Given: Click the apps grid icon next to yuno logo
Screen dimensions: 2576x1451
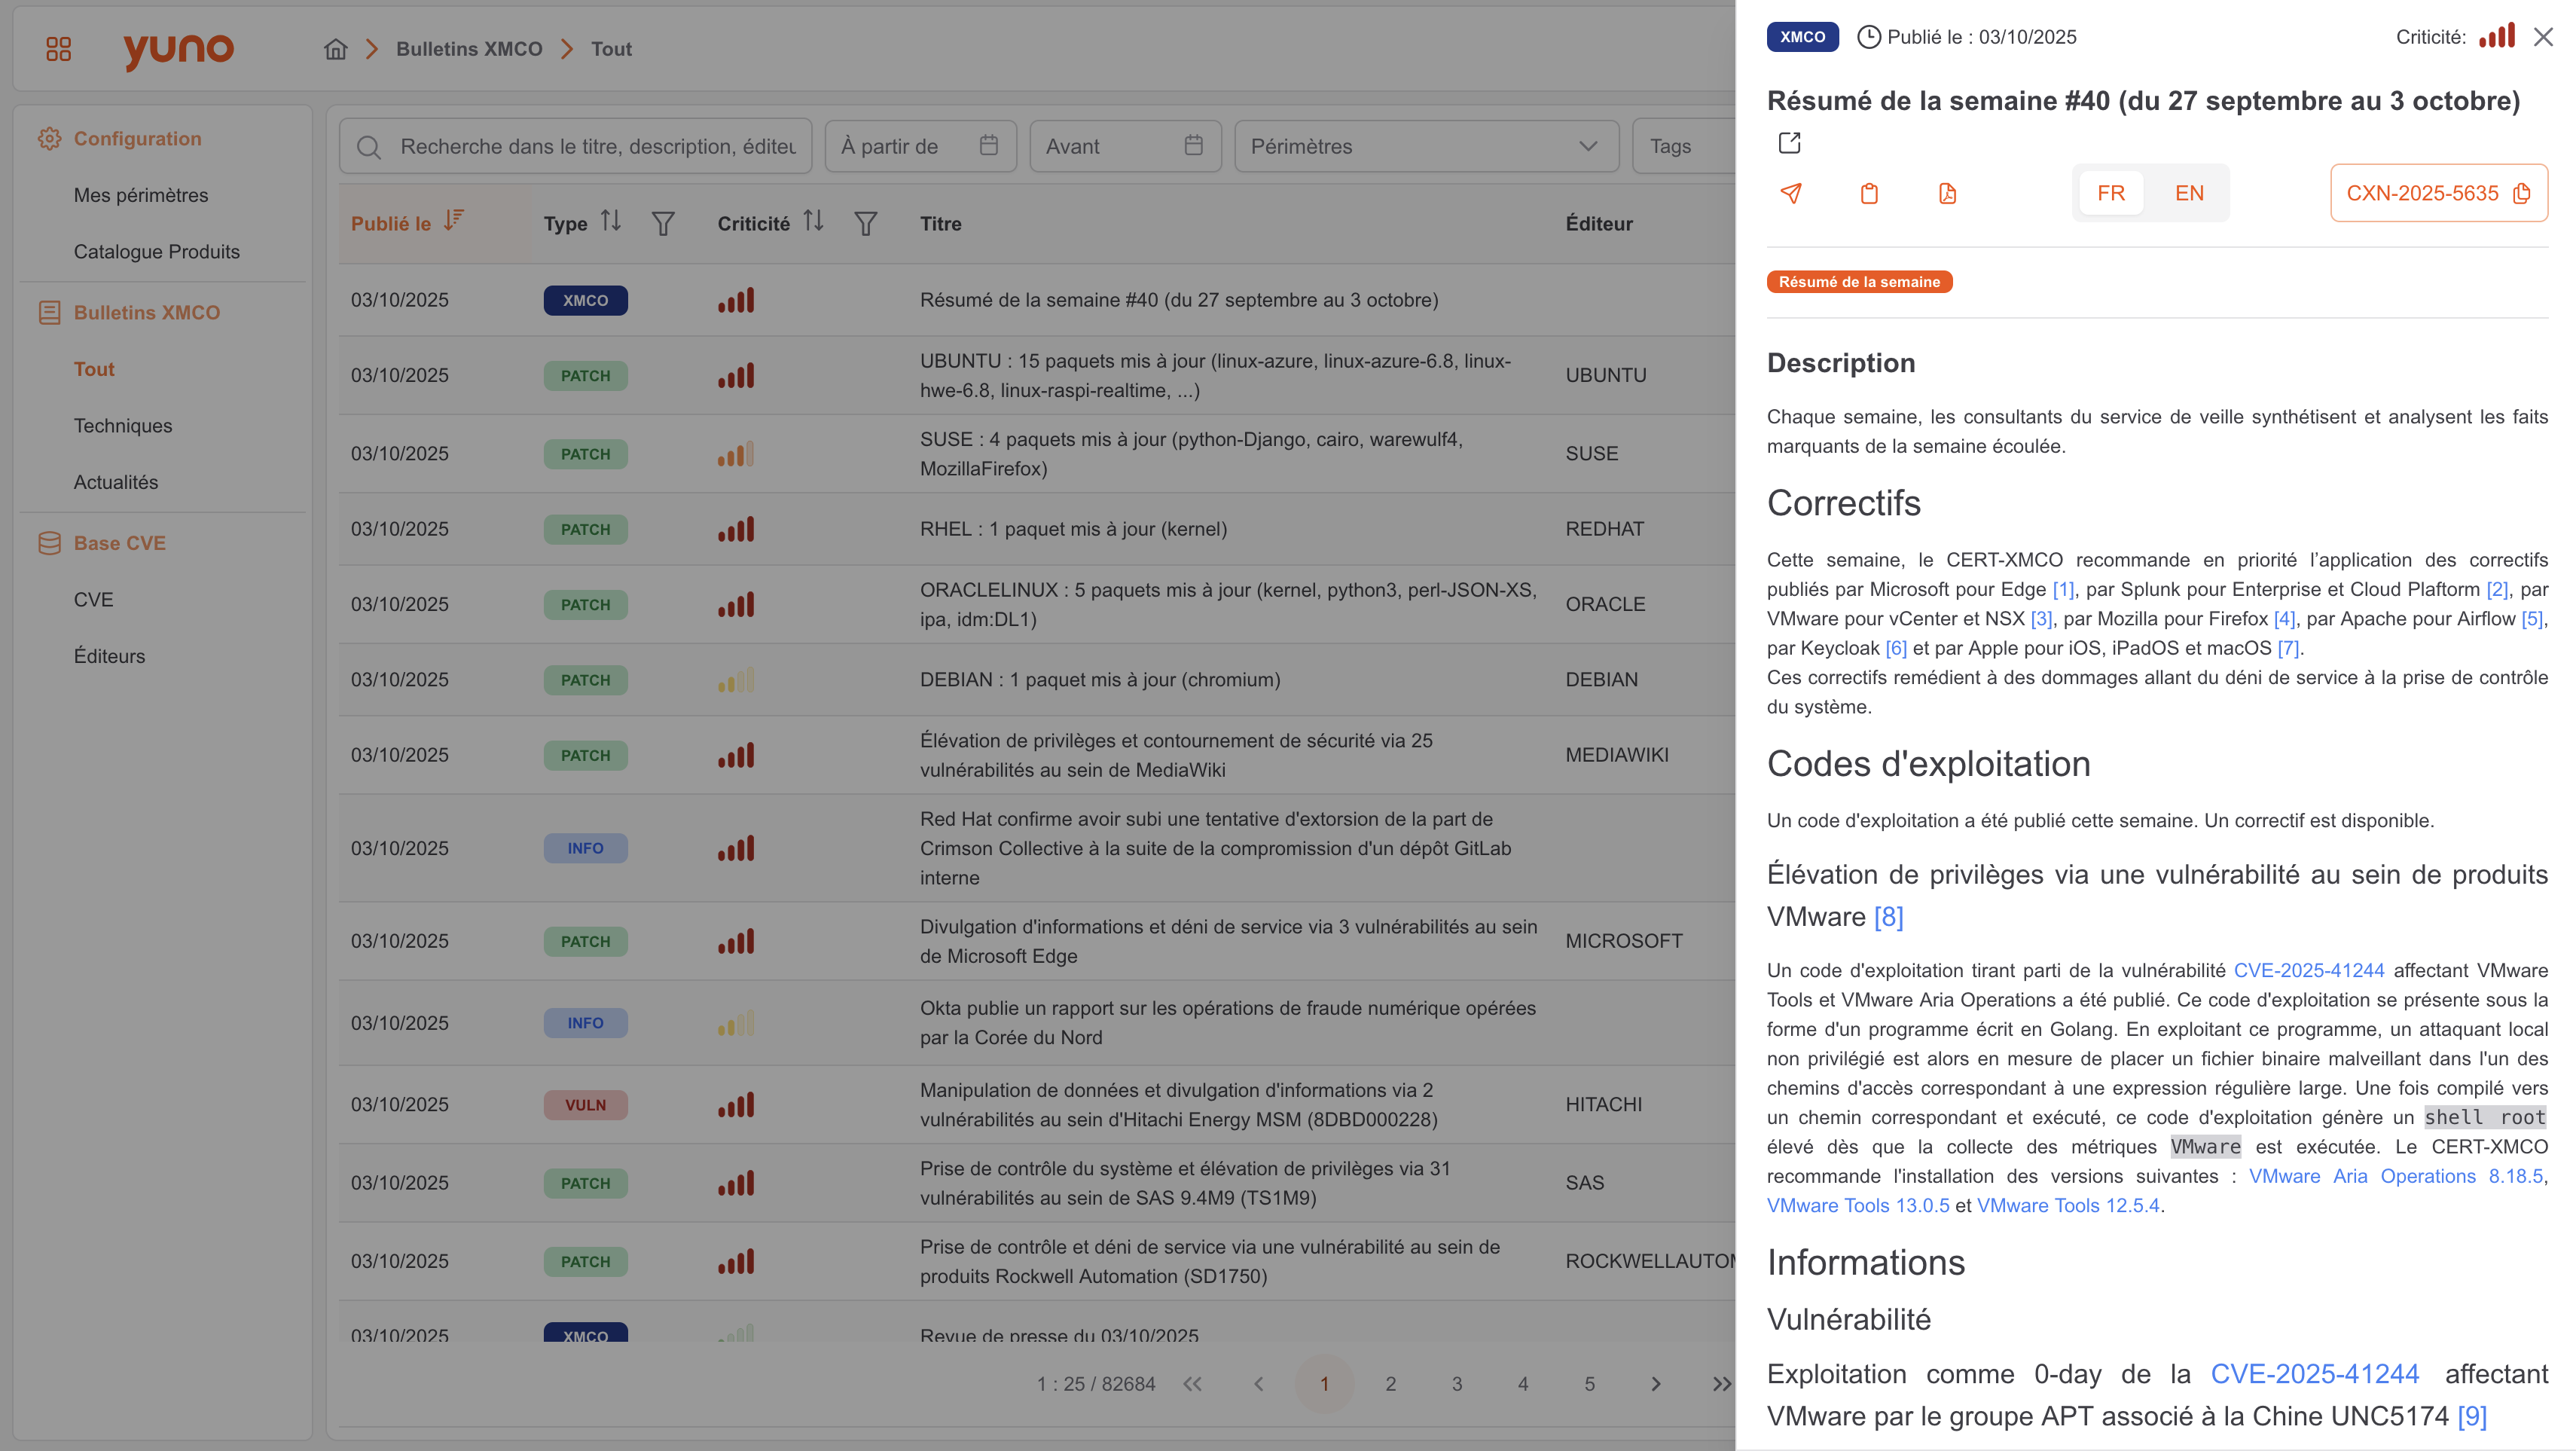Looking at the screenshot, I should [x=58, y=48].
